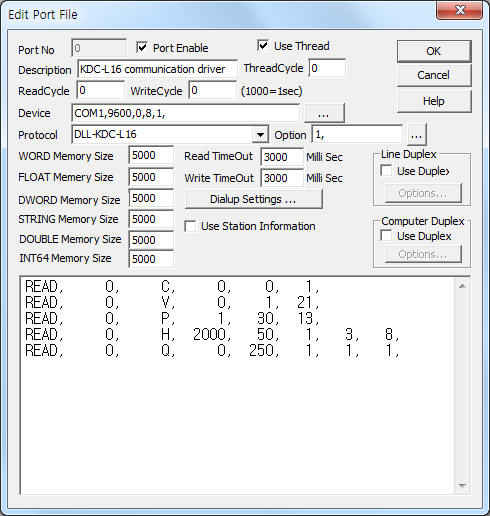Toggle the Port Enable checkbox
This screenshot has width=490, height=516.
pos(142,48)
